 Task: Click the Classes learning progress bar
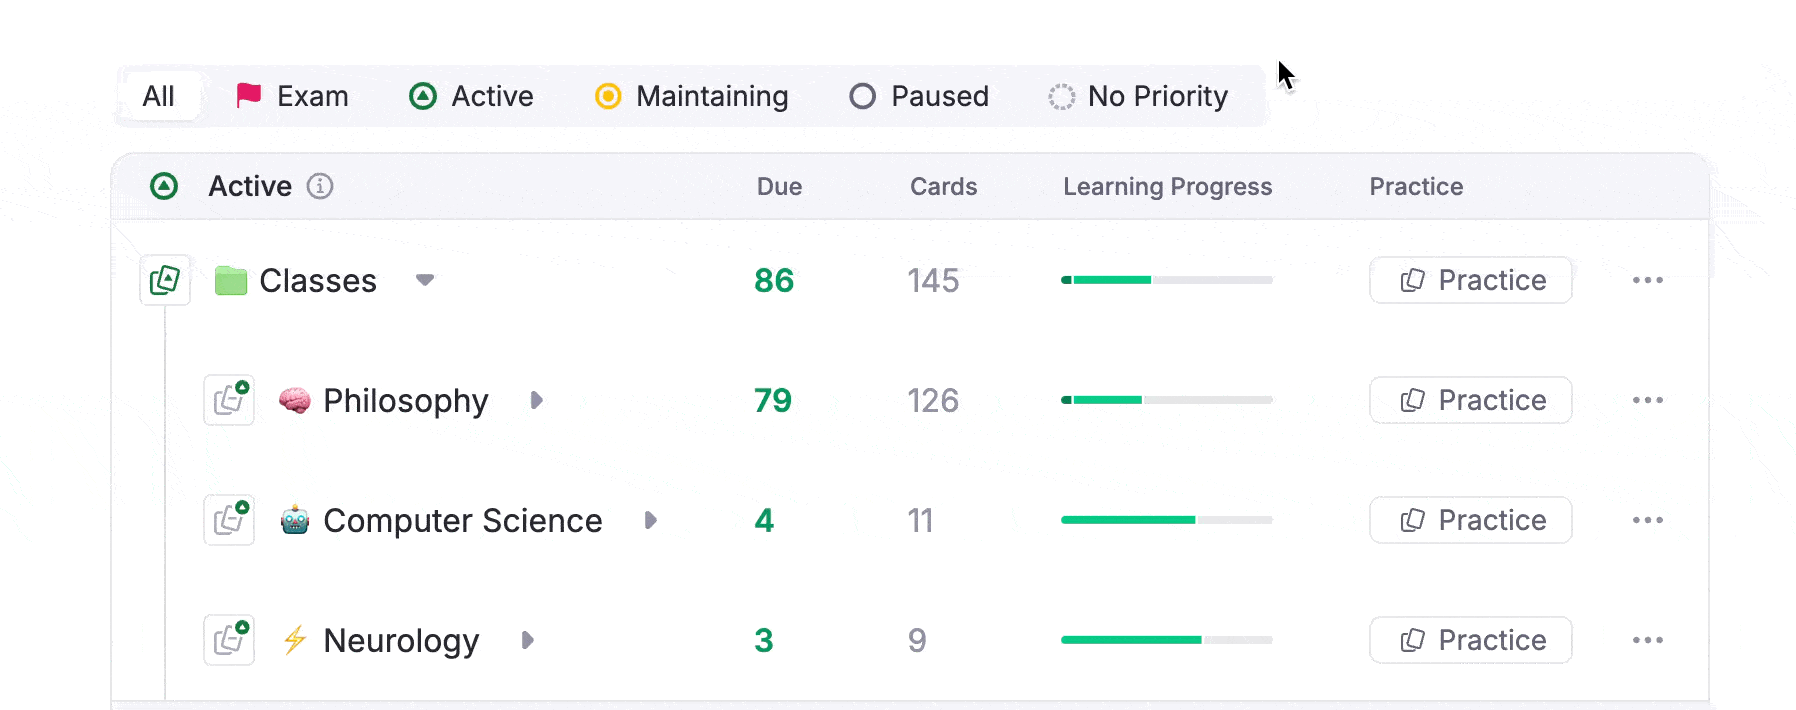1166,280
